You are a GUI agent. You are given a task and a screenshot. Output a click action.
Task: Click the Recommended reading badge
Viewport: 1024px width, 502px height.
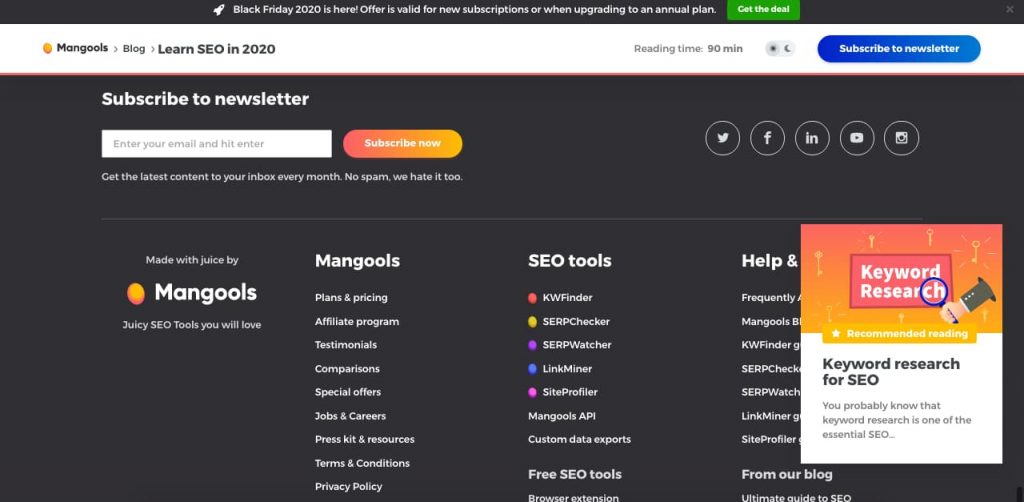(899, 334)
